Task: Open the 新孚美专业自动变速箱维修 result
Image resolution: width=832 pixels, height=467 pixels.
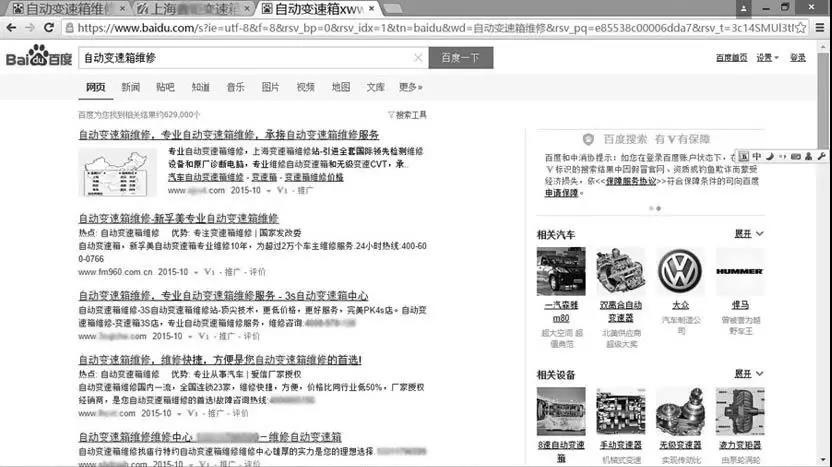Action: click(179, 218)
